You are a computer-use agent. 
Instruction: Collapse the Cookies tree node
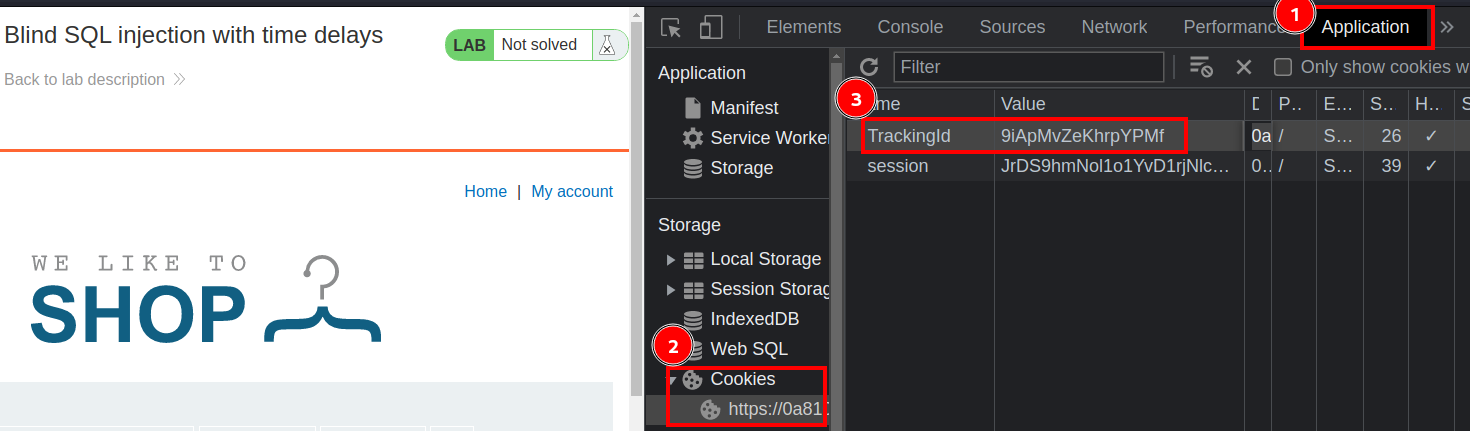pyautogui.click(x=672, y=380)
